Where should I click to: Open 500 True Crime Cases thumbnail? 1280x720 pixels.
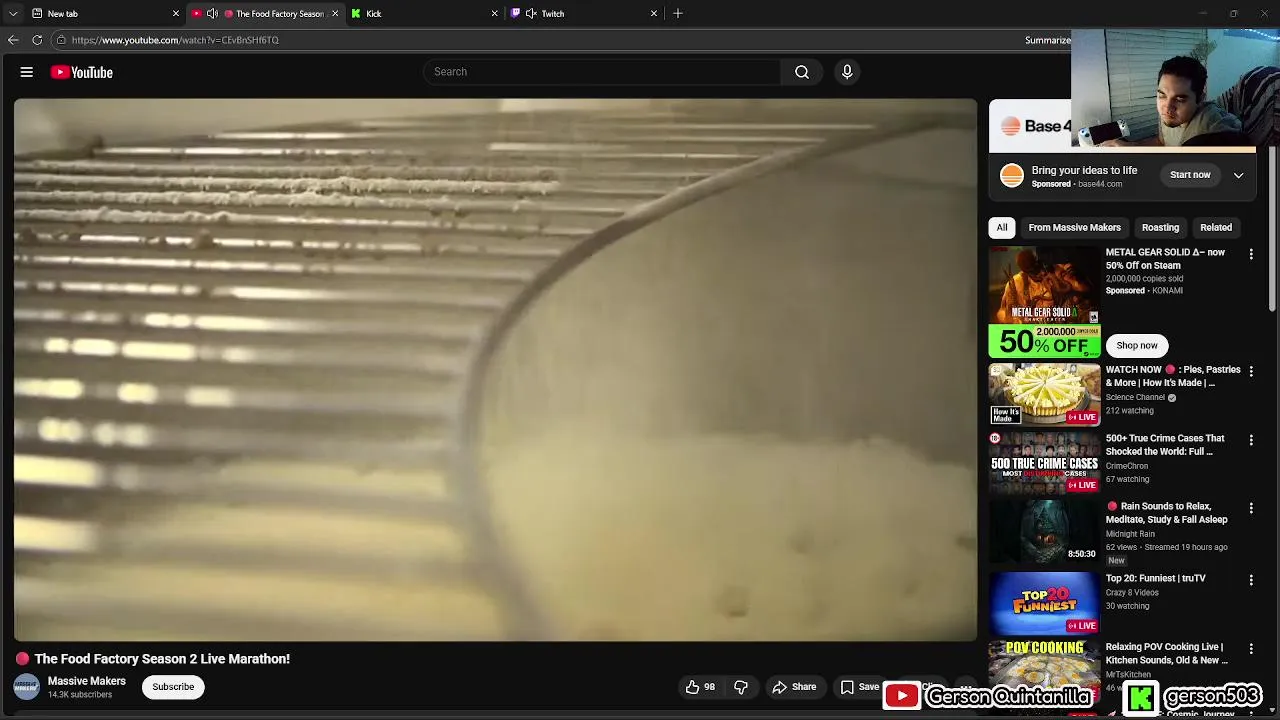[x=1044, y=463]
